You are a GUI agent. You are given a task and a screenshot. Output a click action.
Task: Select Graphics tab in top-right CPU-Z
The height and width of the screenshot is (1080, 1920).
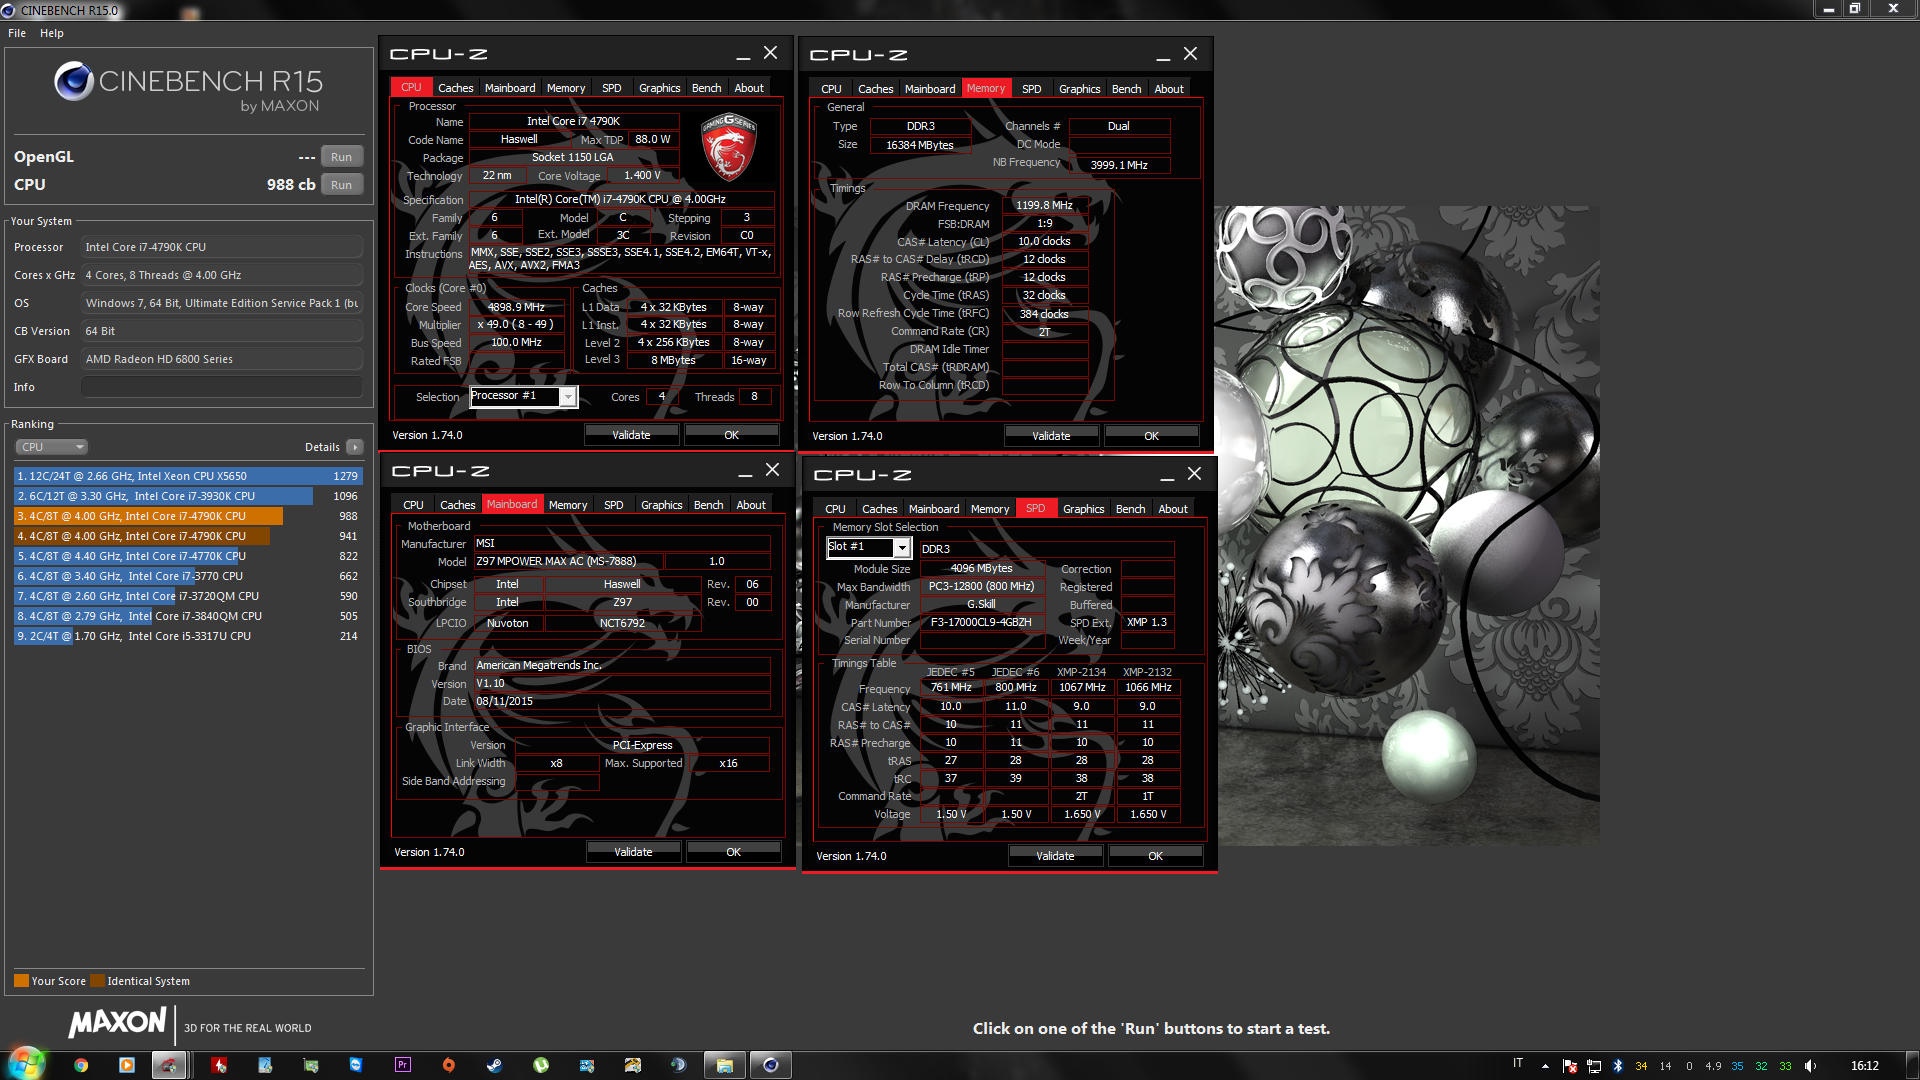pyautogui.click(x=1079, y=89)
